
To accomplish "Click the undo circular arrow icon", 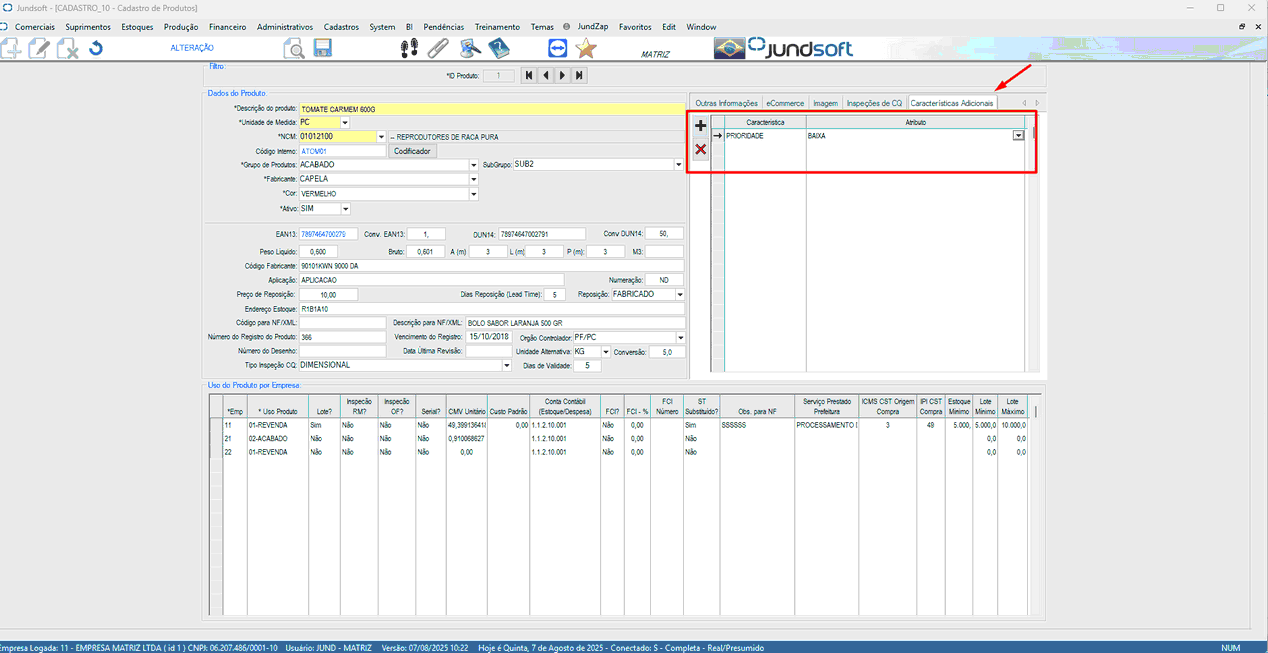I will [x=96, y=48].
